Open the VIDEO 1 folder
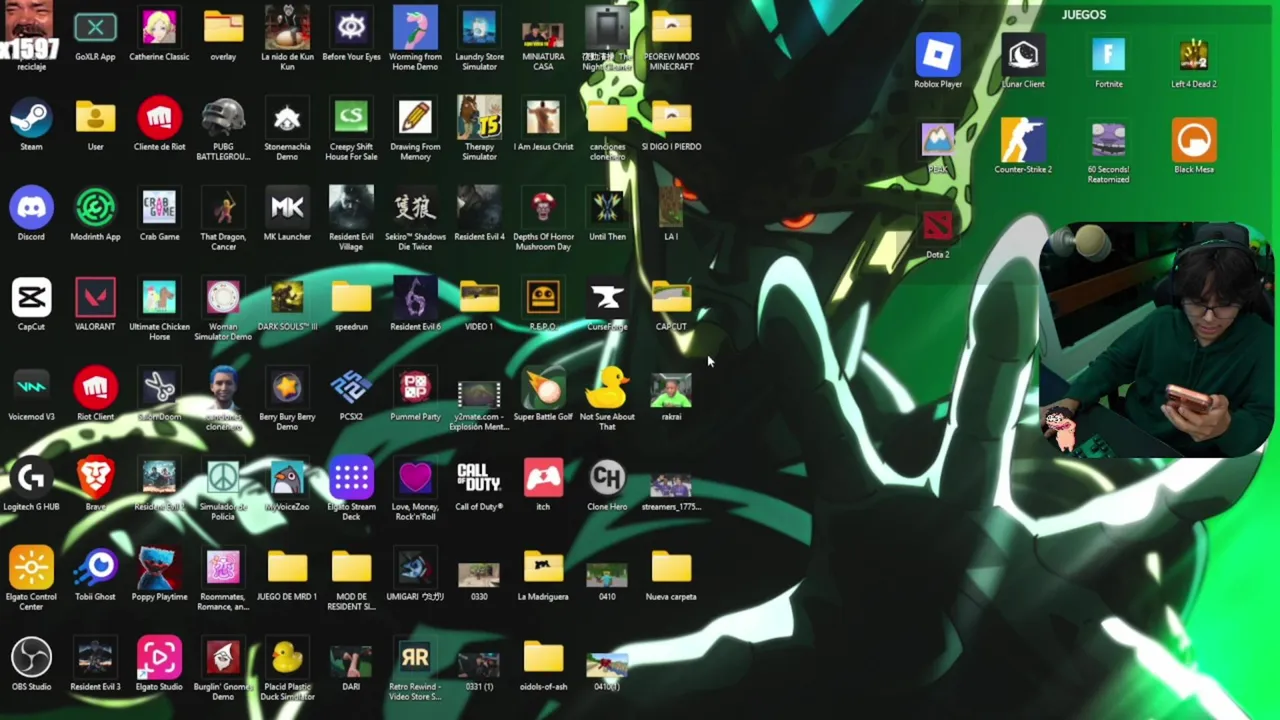The image size is (1280, 720). click(479, 298)
